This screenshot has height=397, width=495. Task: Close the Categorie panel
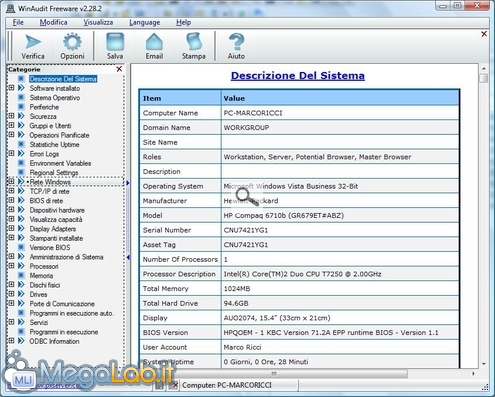(119, 69)
